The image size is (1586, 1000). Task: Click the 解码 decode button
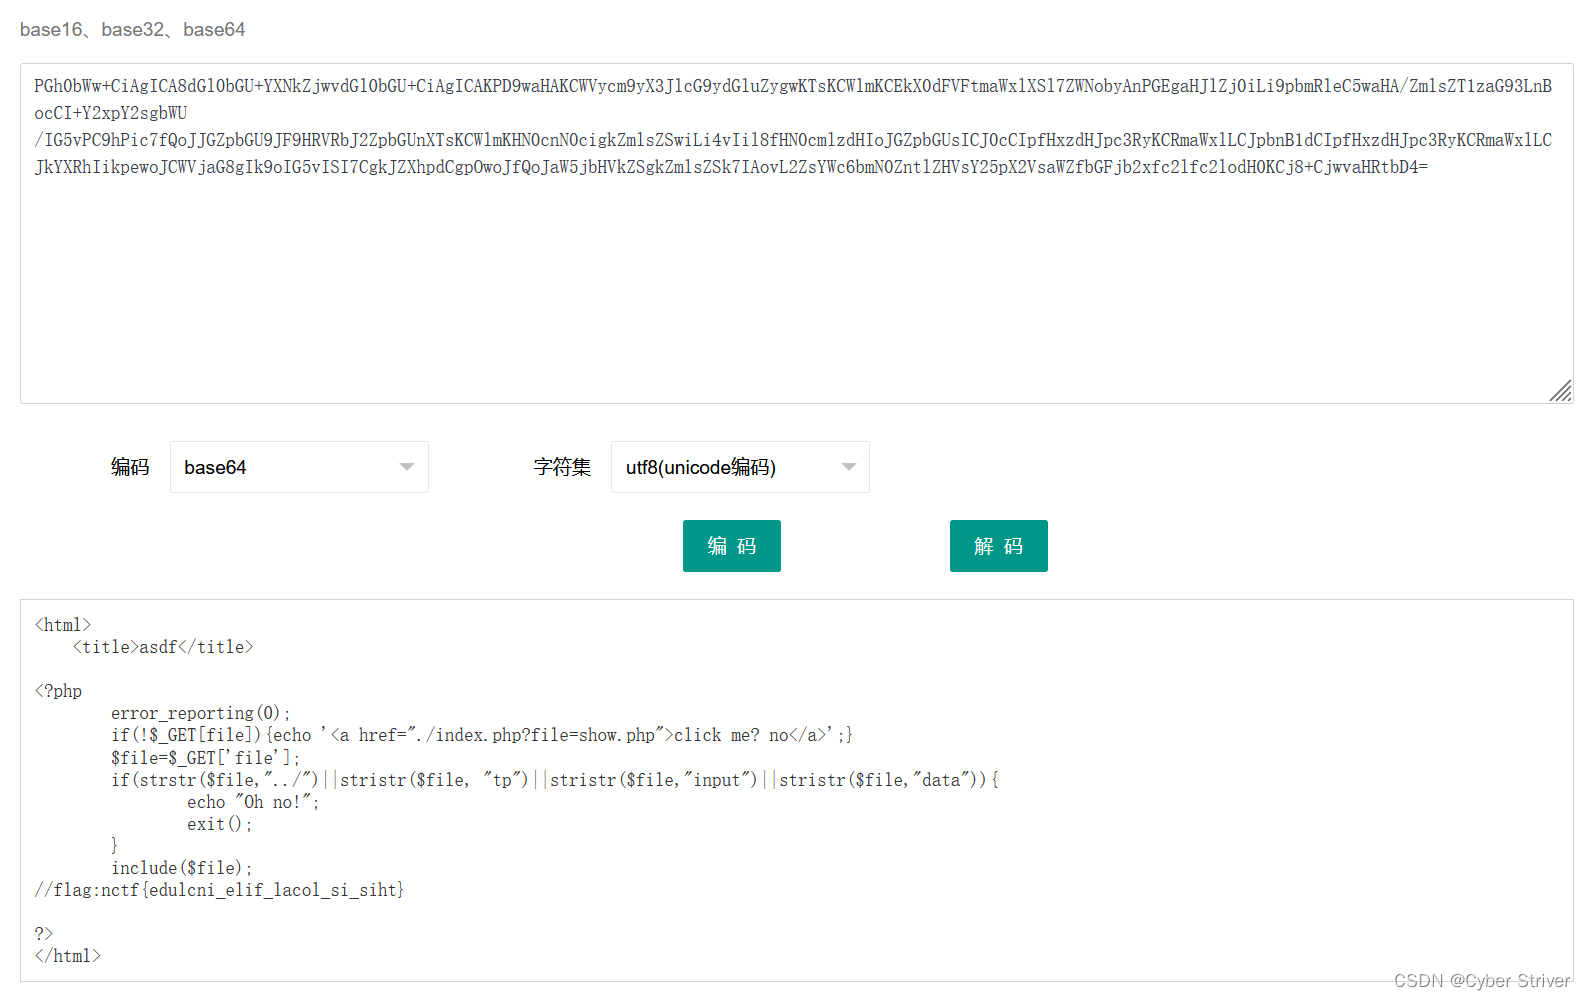click(x=998, y=546)
